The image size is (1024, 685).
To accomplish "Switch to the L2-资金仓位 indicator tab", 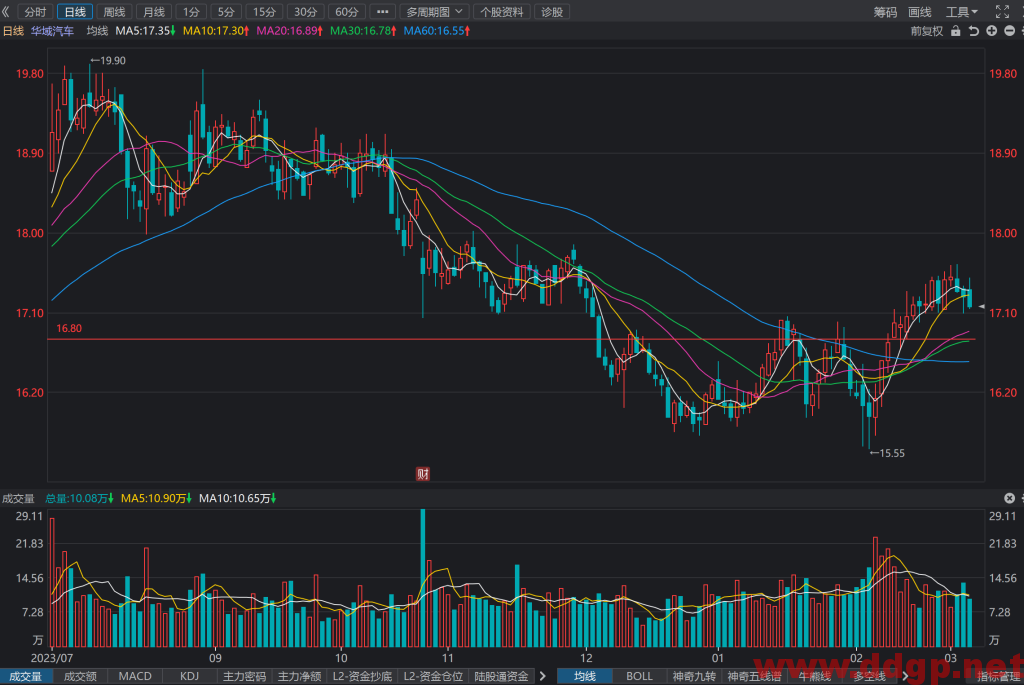I will tap(434, 677).
